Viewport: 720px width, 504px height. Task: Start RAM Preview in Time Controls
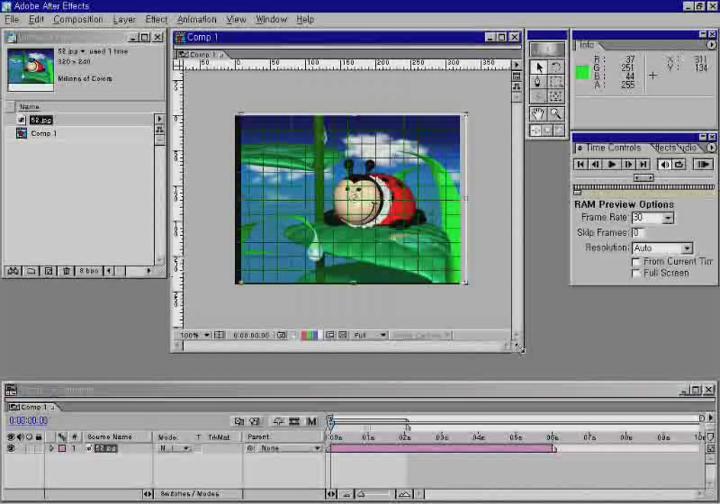tap(703, 164)
